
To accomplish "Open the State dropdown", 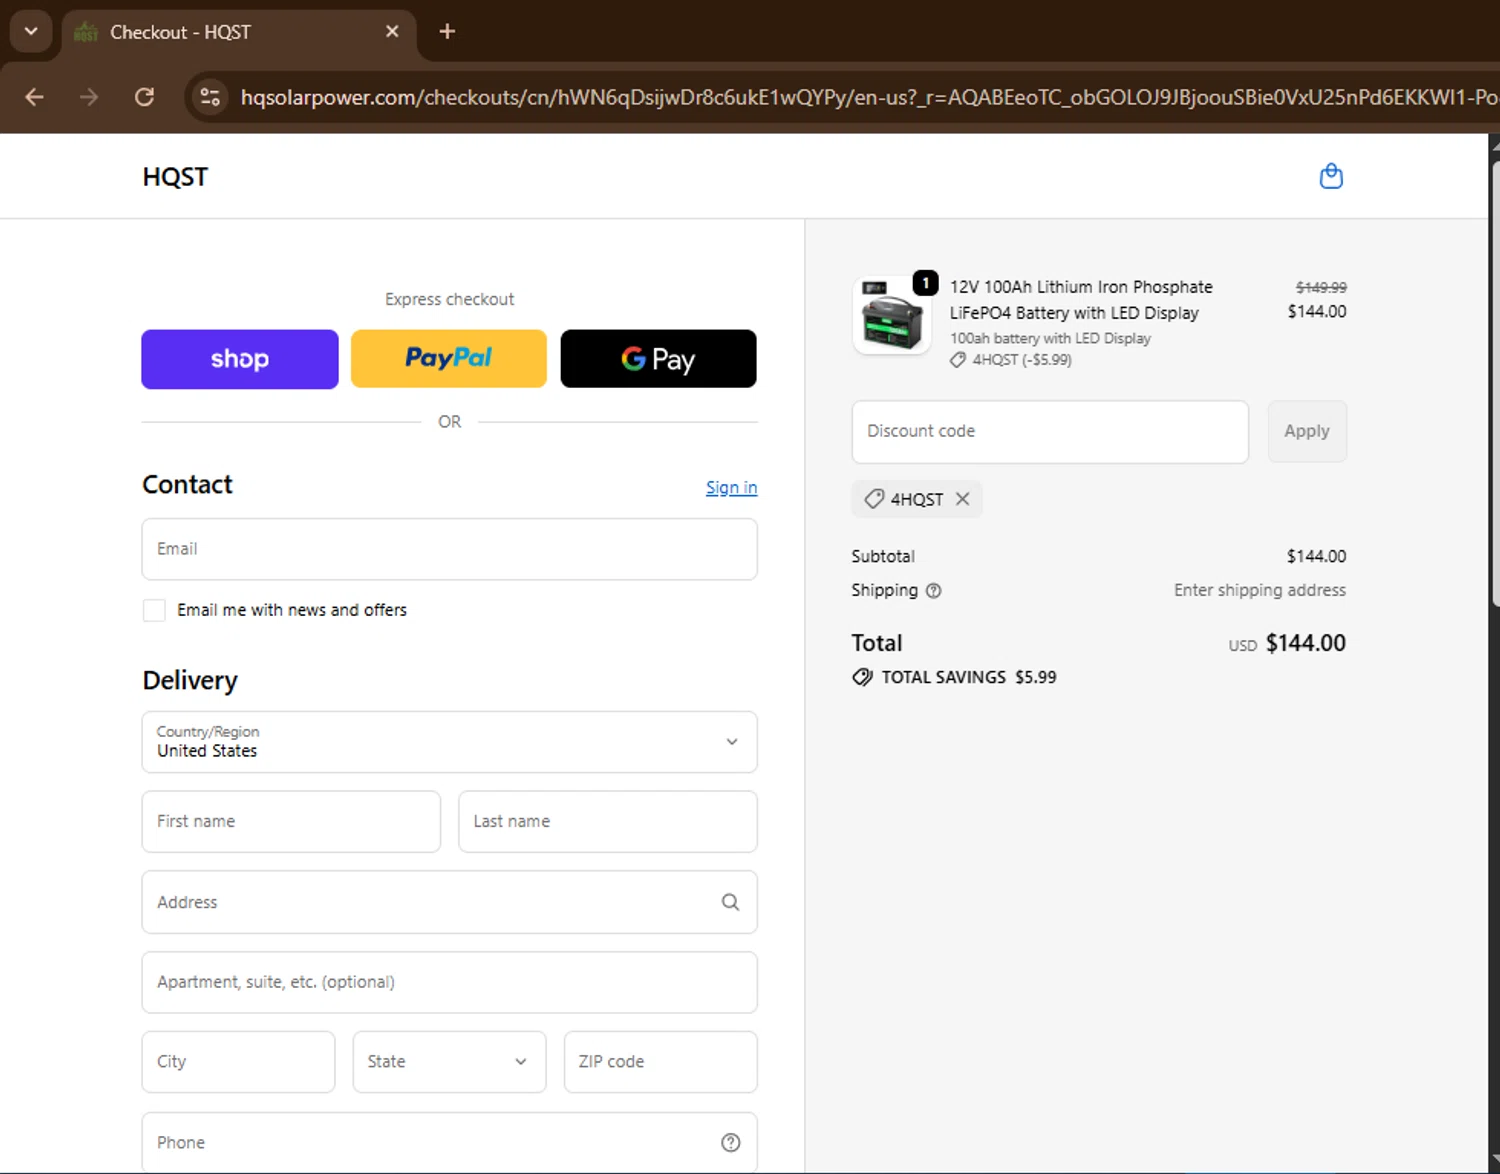I will [449, 1062].
